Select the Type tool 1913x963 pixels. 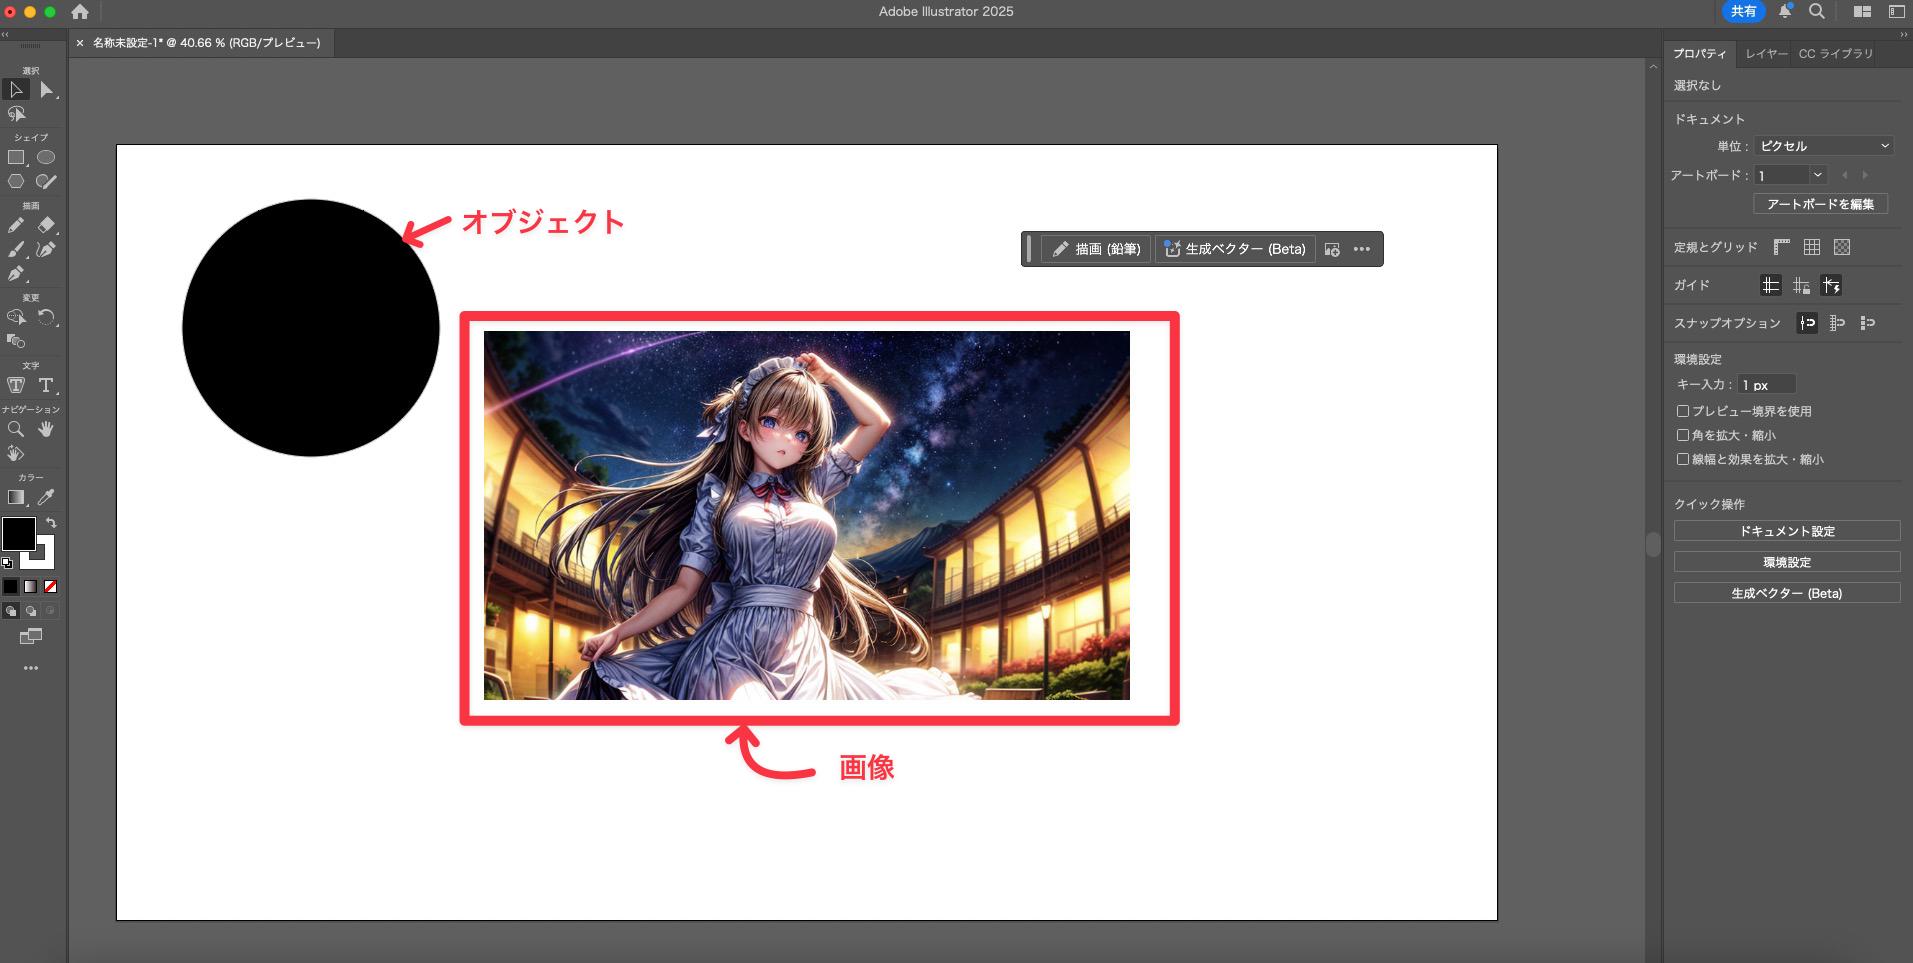46,386
